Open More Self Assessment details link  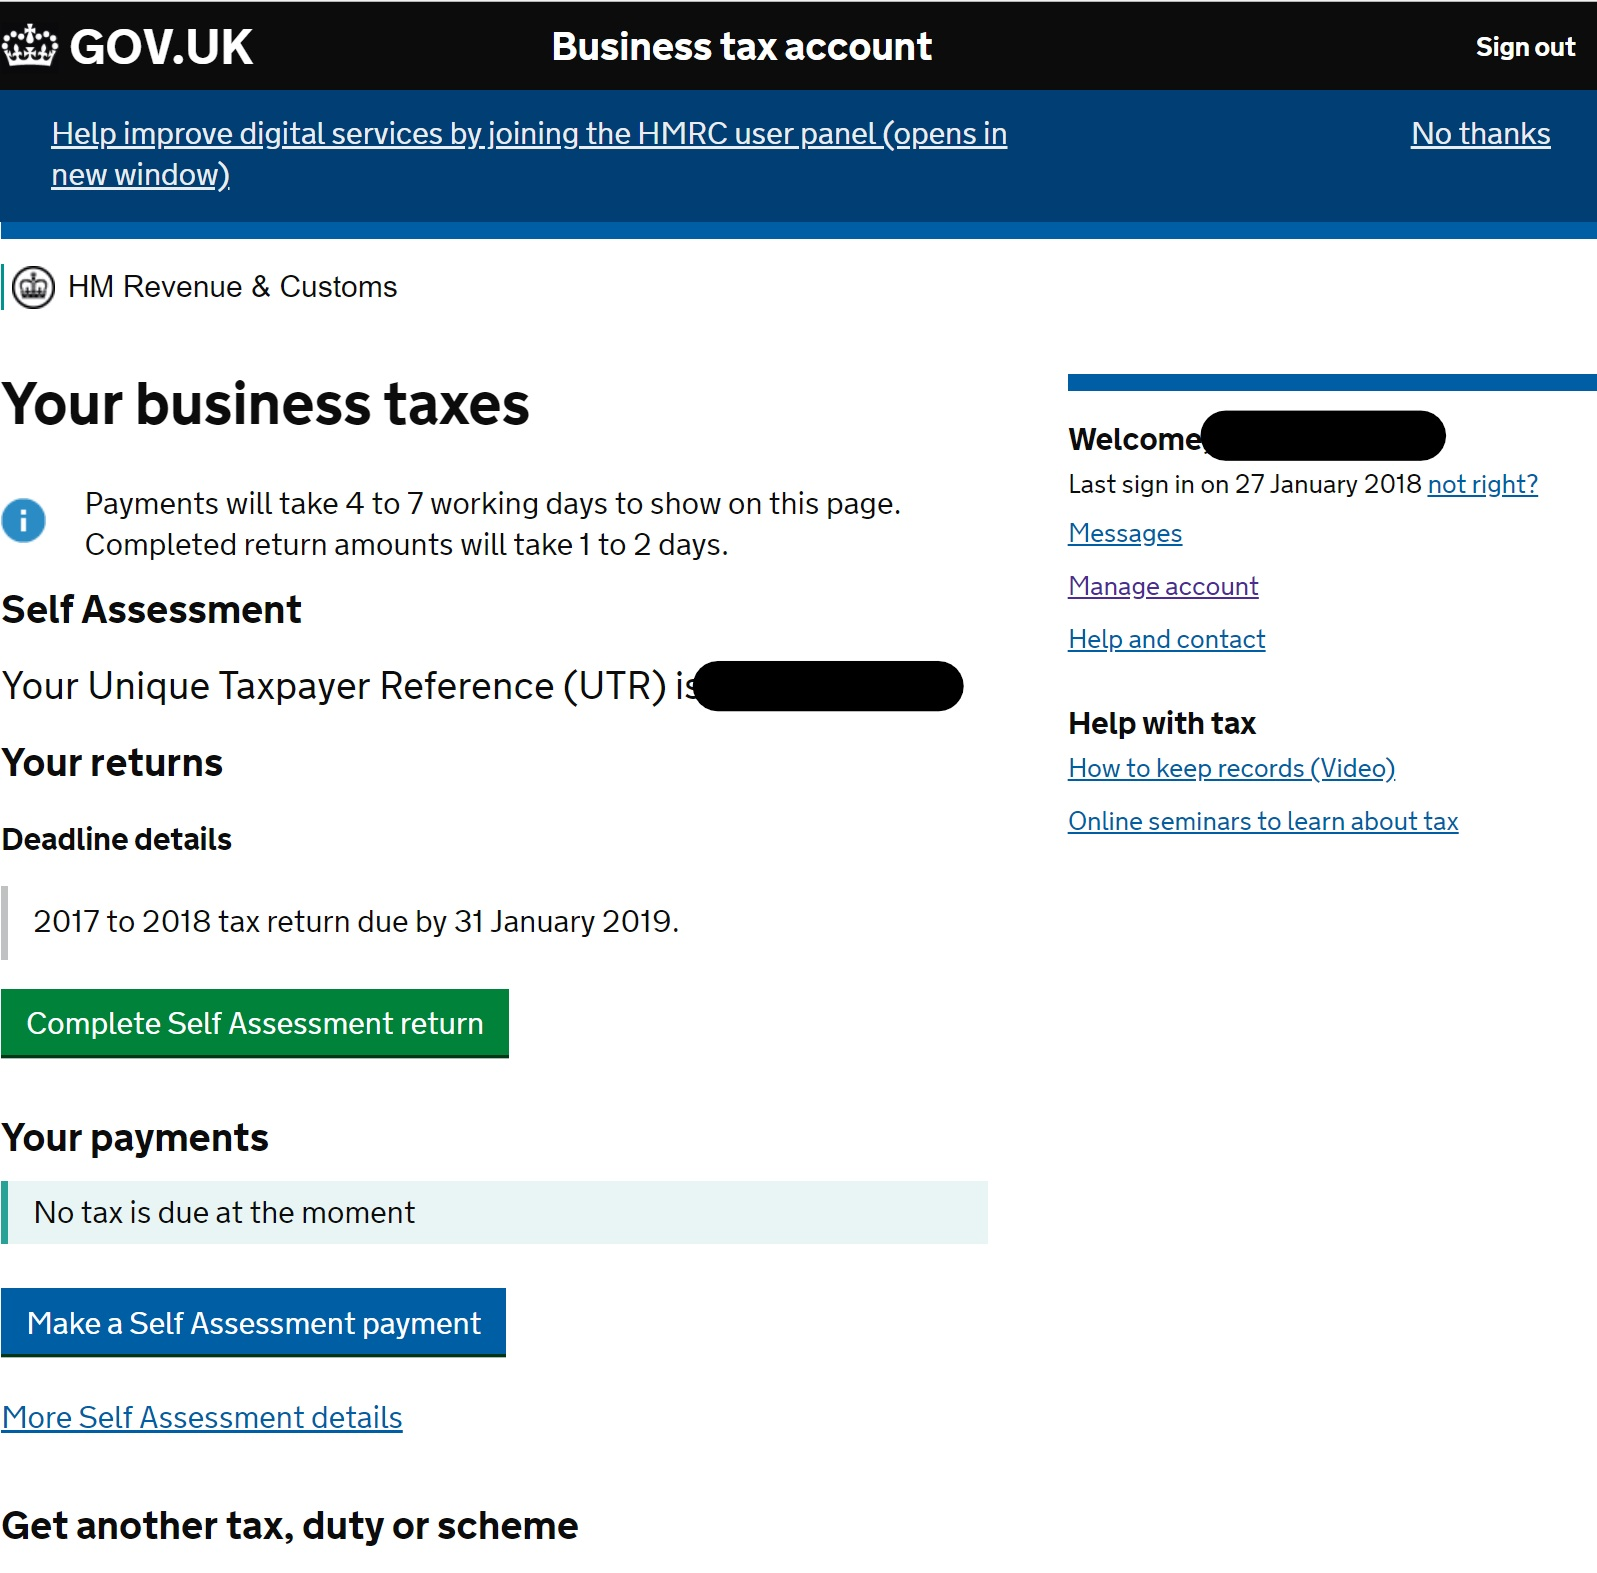tap(202, 1417)
